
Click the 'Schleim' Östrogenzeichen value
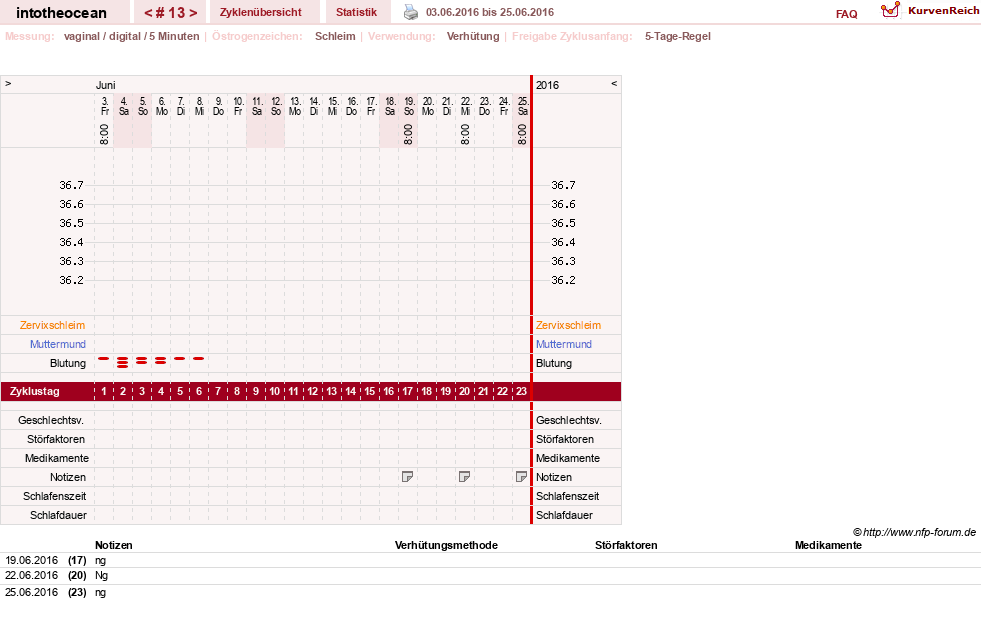(335, 36)
